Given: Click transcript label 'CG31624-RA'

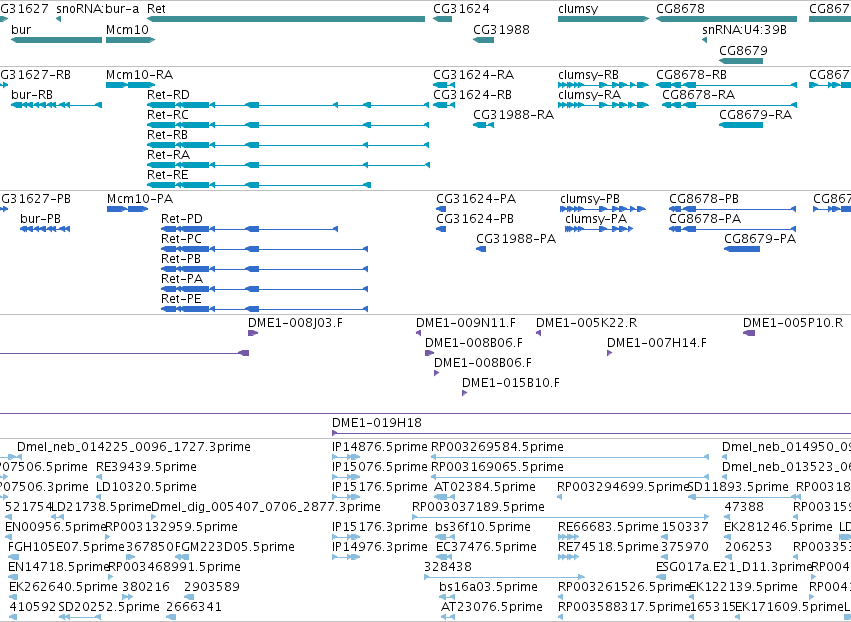Looking at the screenshot, I should click(x=473, y=74).
